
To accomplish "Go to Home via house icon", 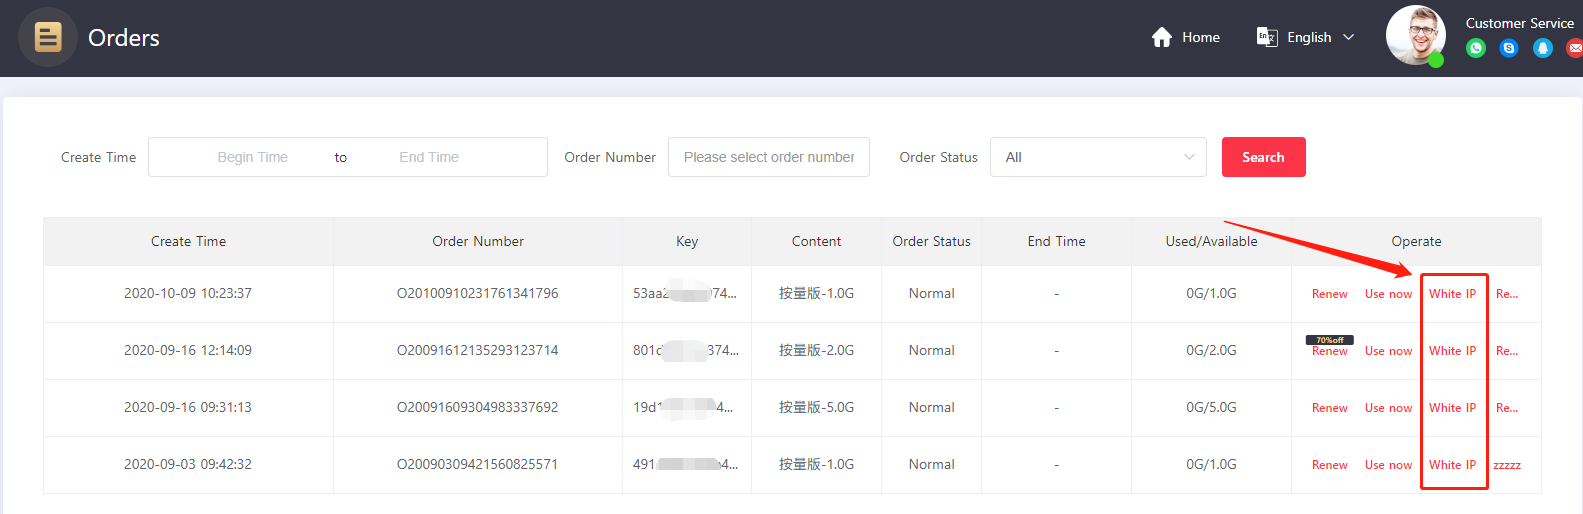I will pyautogui.click(x=1161, y=38).
